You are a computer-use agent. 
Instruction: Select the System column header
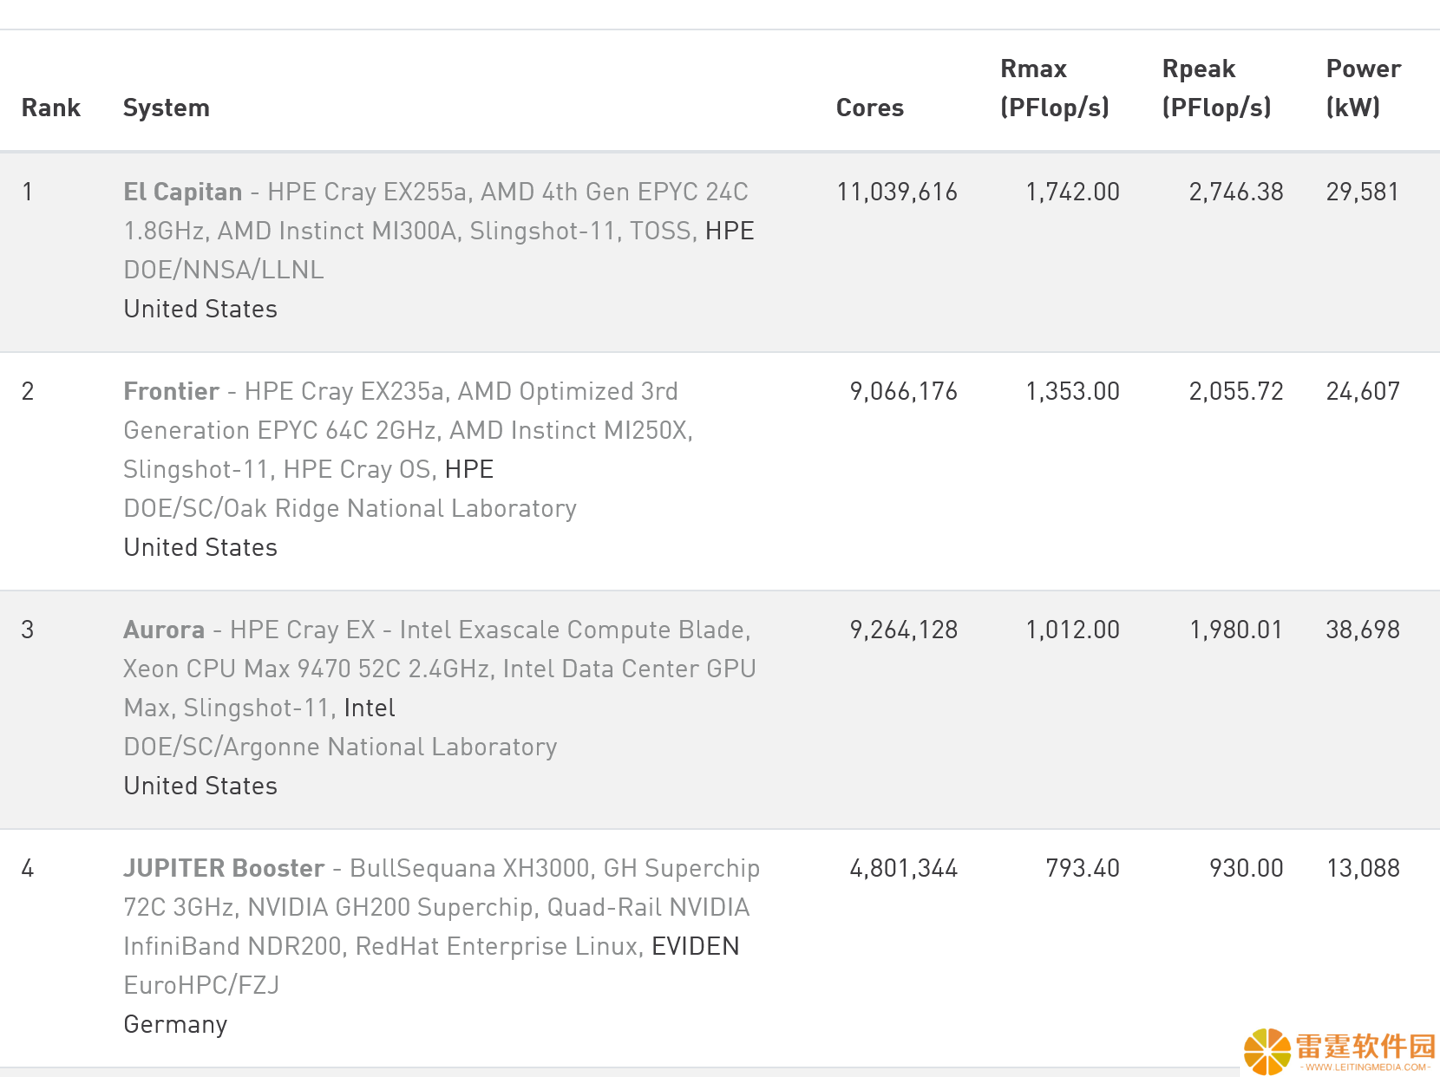click(166, 107)
